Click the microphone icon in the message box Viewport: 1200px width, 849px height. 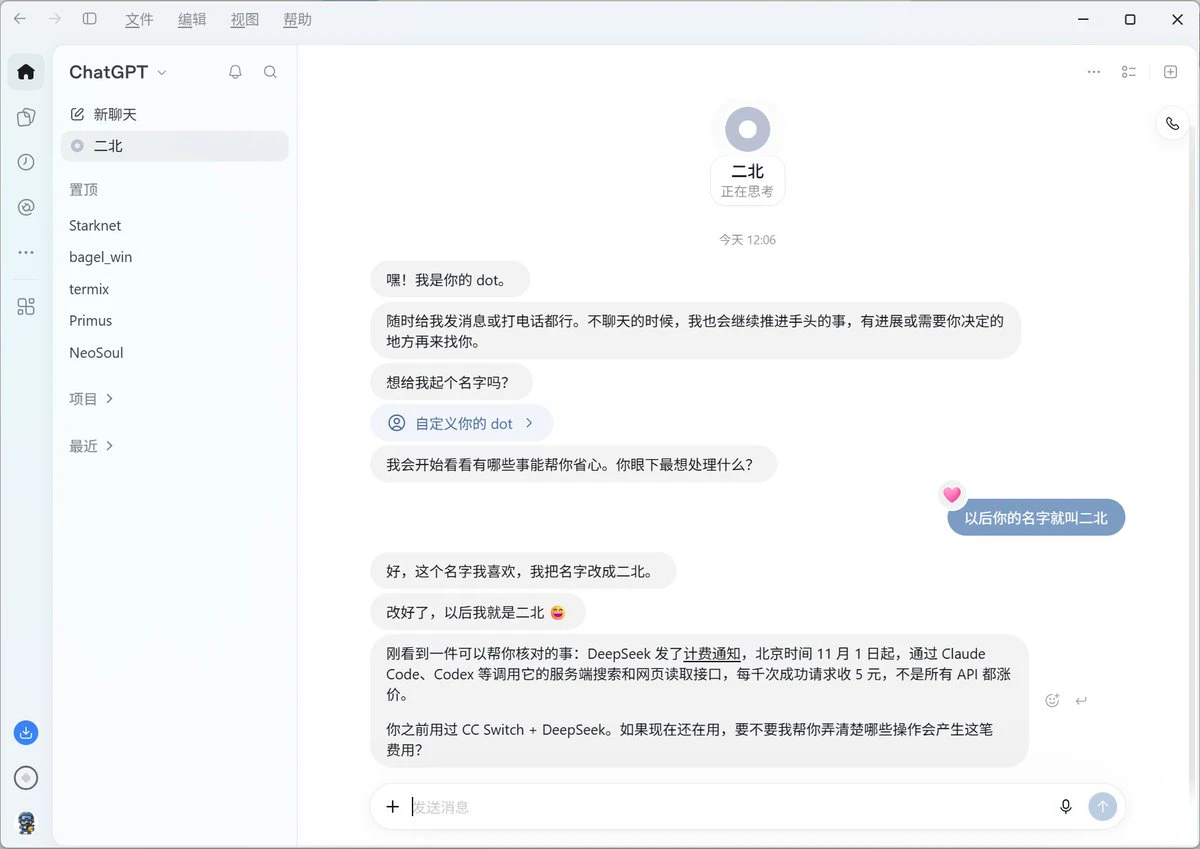pyautogui.click(x=1066, y=806)
